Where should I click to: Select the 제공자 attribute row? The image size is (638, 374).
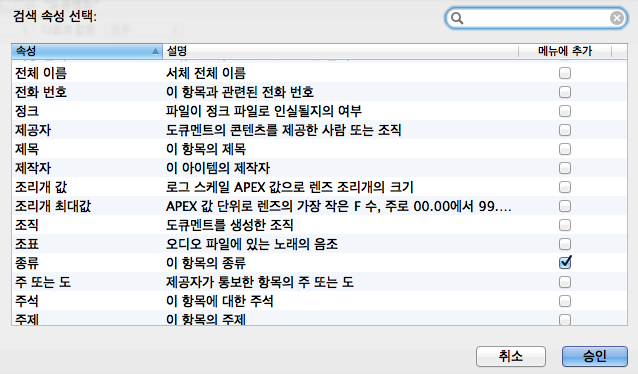(x=33, y=130)
